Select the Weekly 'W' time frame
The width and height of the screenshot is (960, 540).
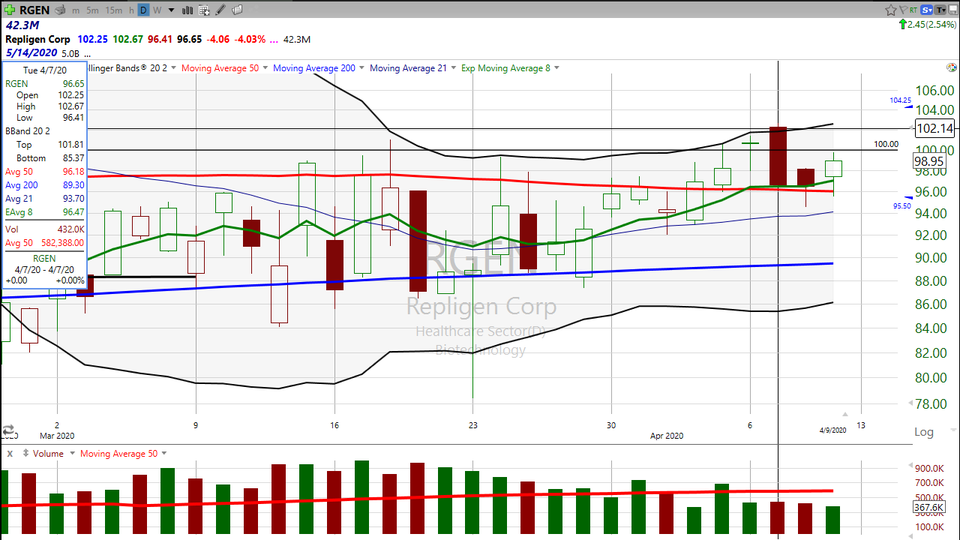pyautogui.click(x=157, y=10)
